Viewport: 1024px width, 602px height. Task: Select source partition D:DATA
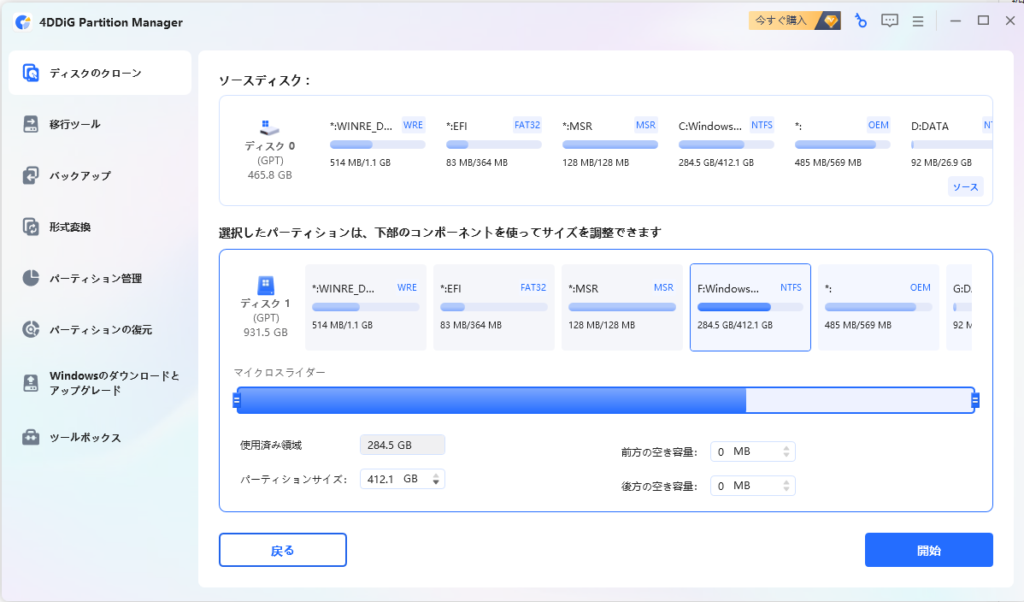click(950, 144)
